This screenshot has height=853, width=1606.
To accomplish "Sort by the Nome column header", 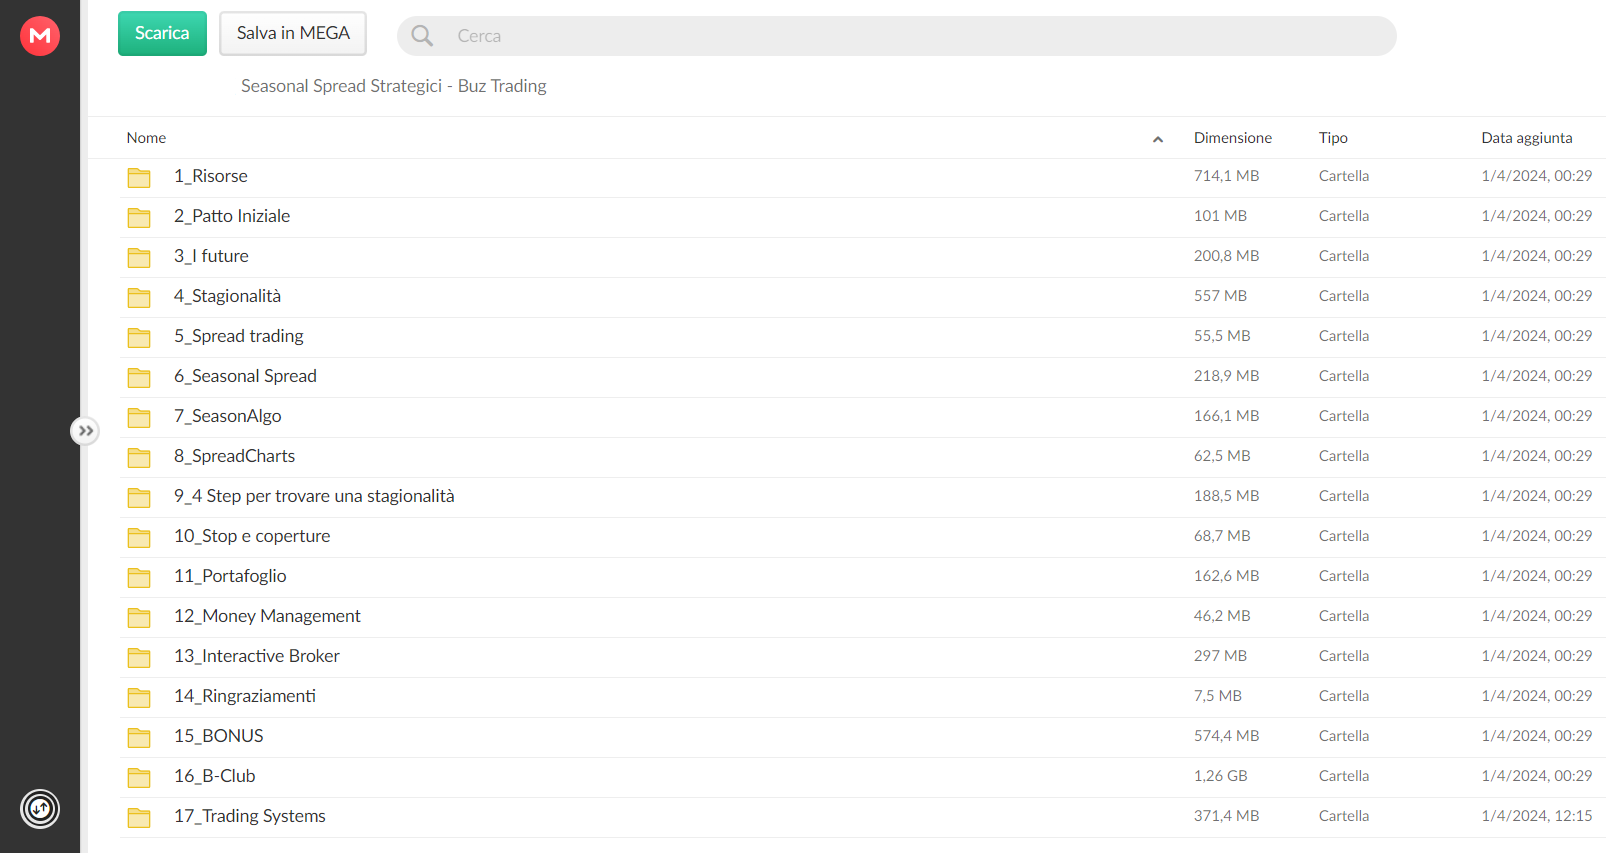I will pos(146,138).
